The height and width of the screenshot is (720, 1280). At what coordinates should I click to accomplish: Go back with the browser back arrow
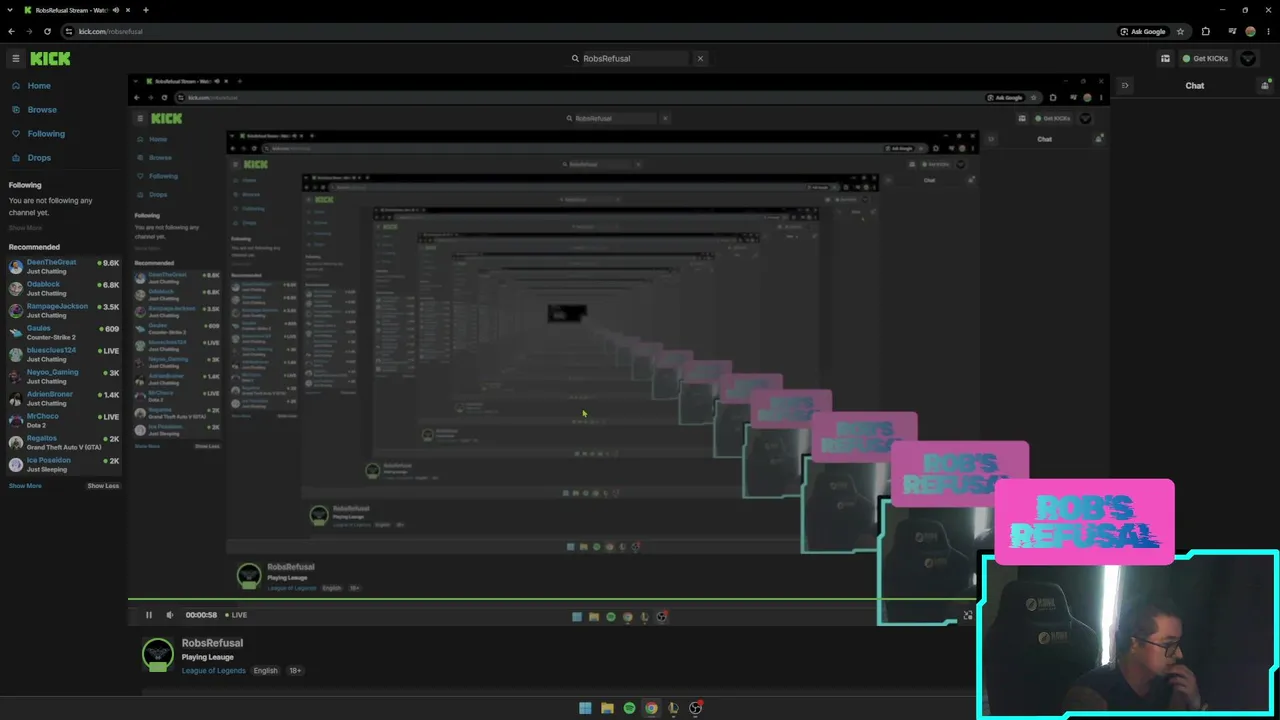coord(11,31)
